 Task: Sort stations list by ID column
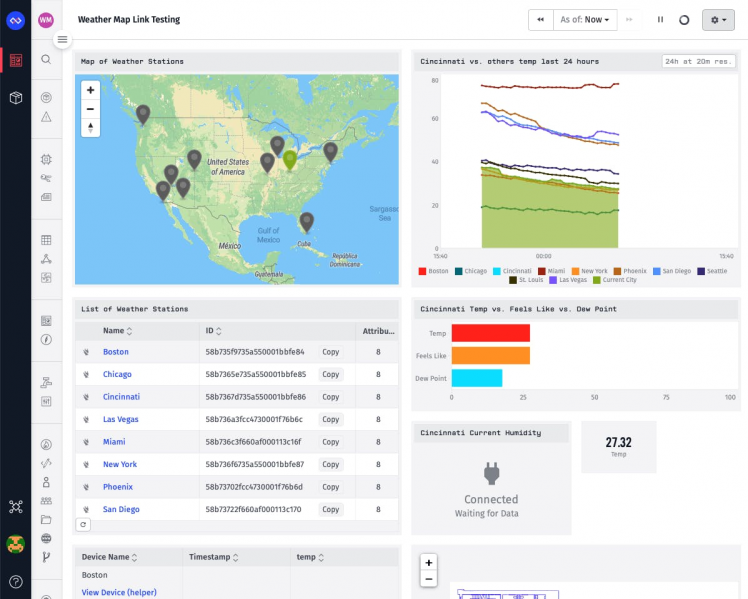pyautogui.click(x=221, y=330)
